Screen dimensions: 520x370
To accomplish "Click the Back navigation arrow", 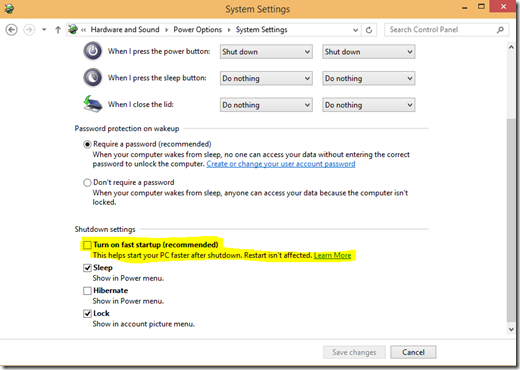I will (12, 30).
